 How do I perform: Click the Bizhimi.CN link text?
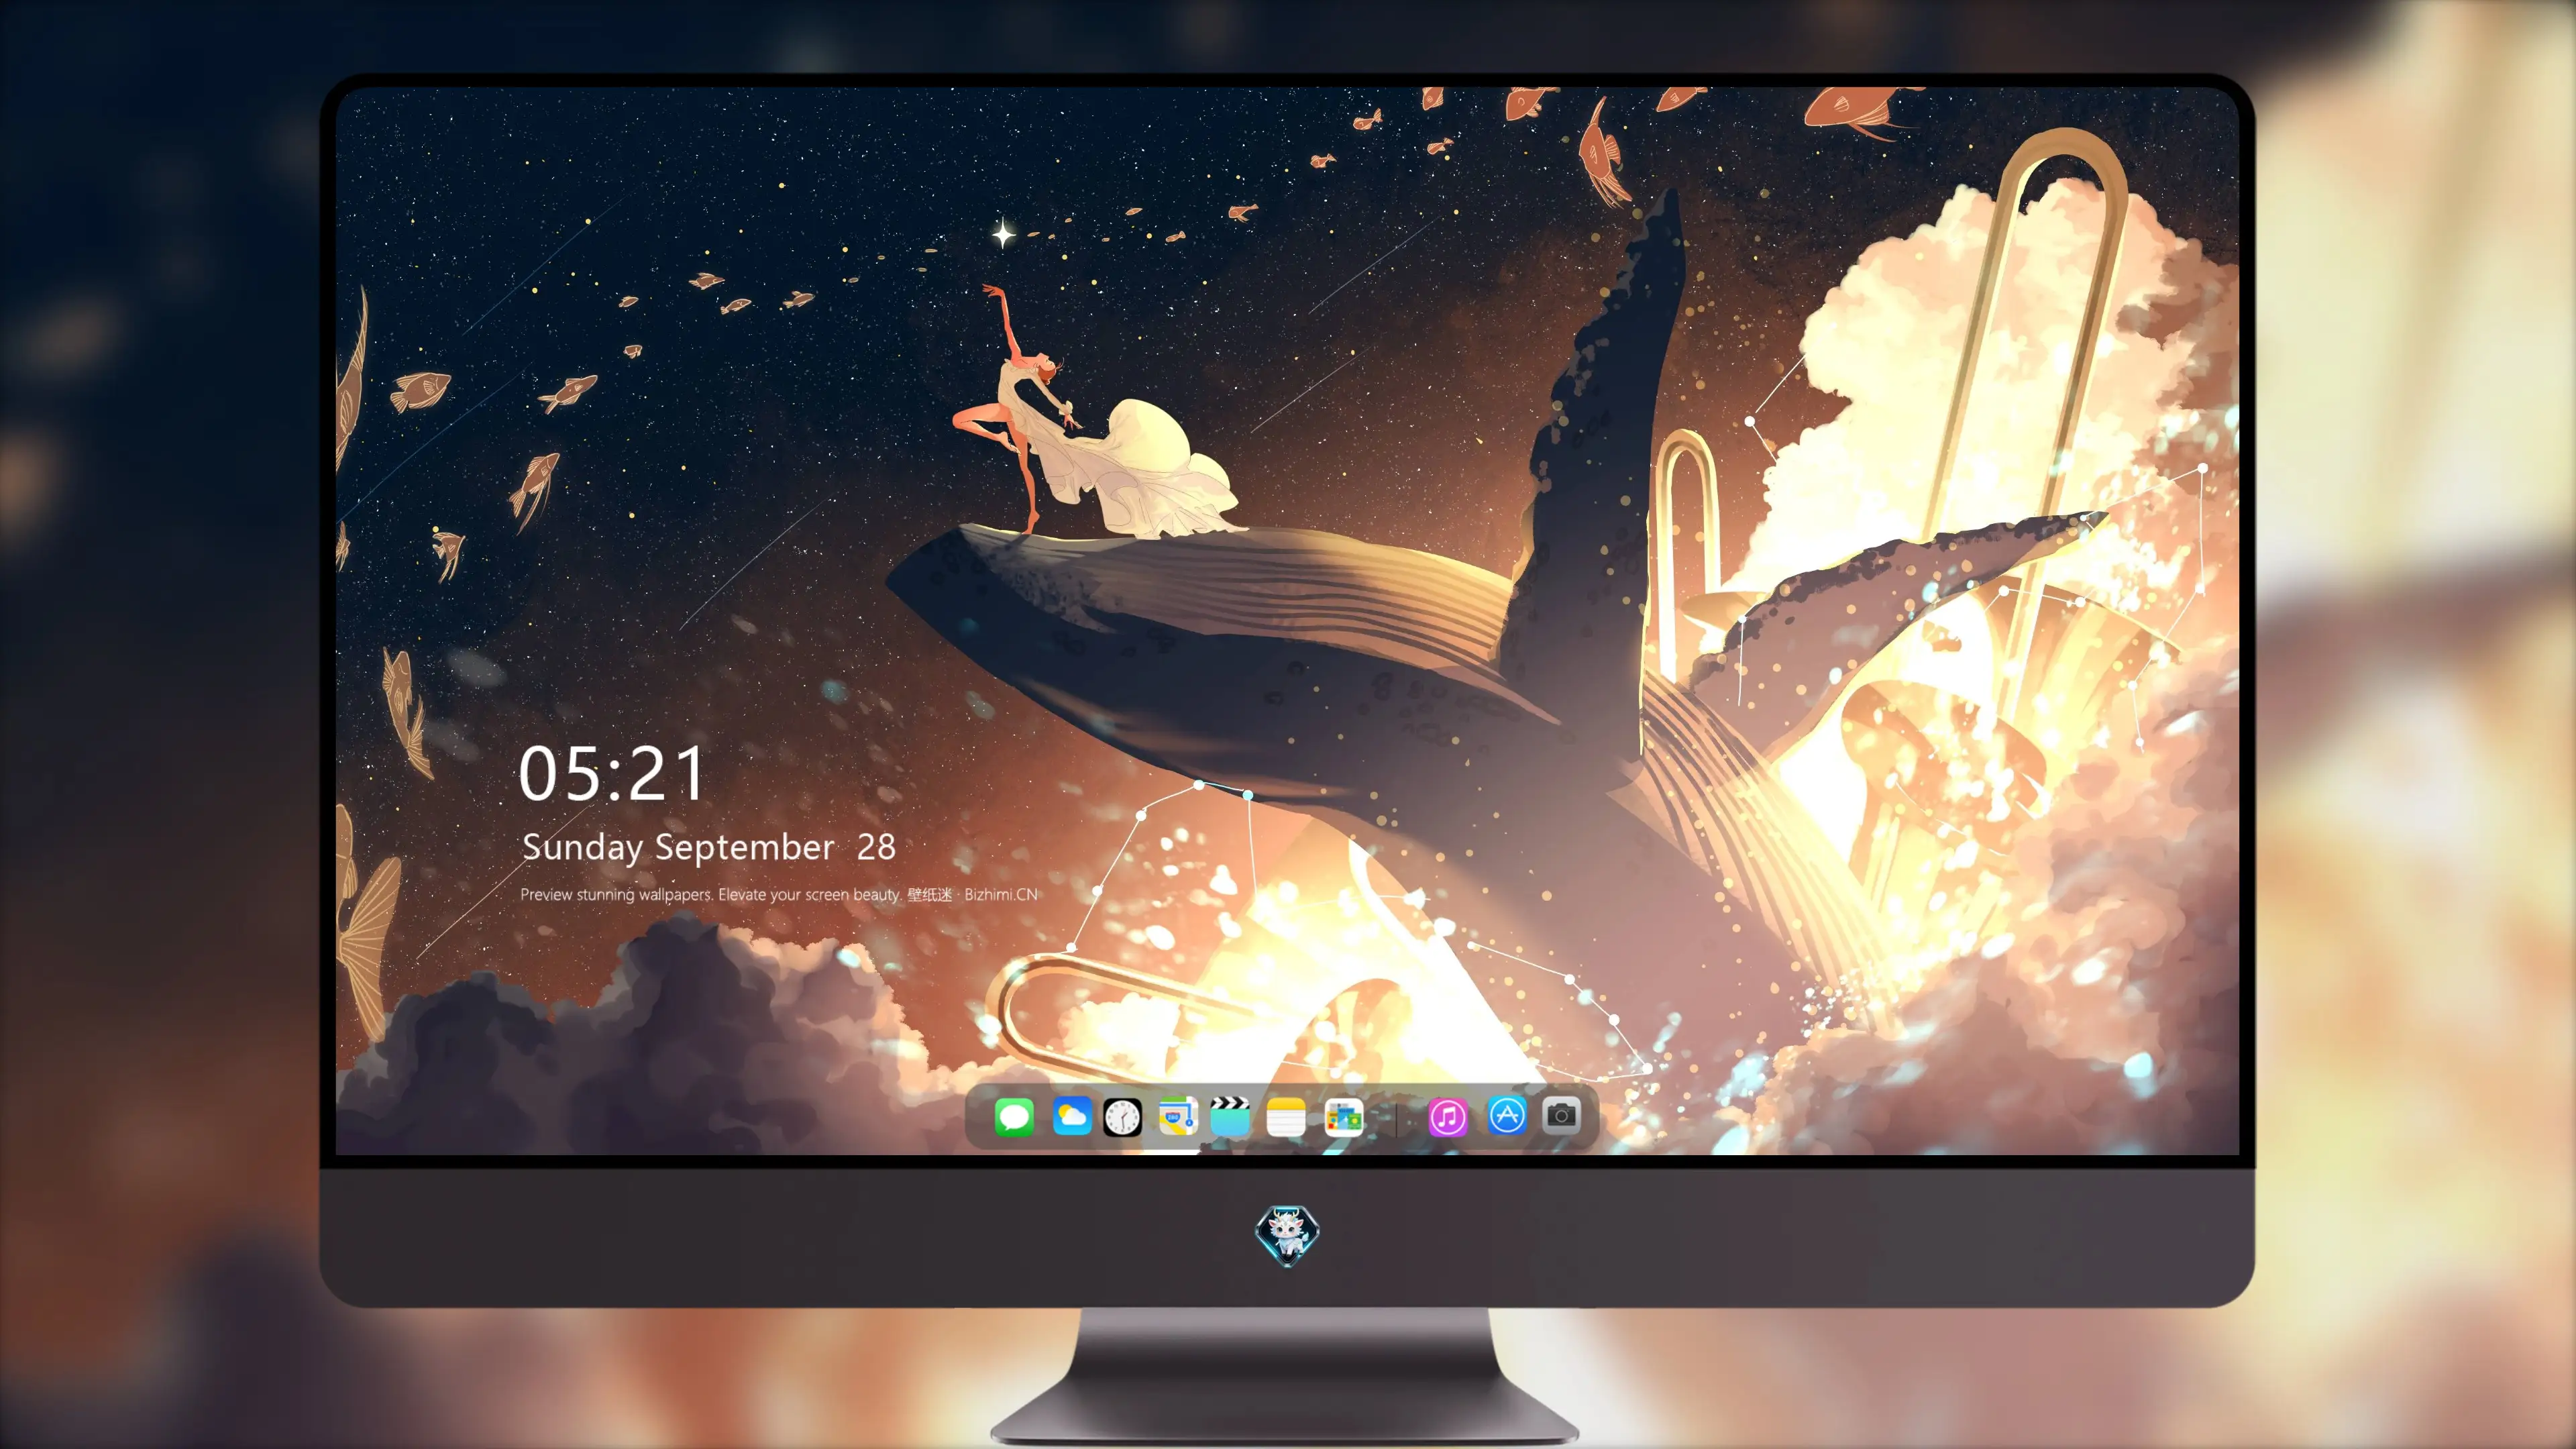tap(1001, 894)
